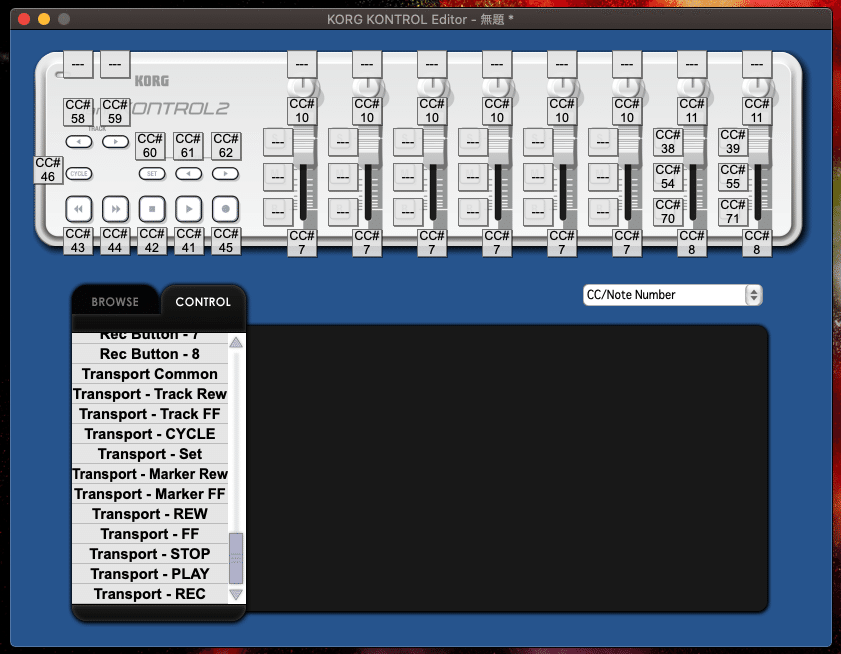Click the marker right arrow button

(x=225, y=174)
